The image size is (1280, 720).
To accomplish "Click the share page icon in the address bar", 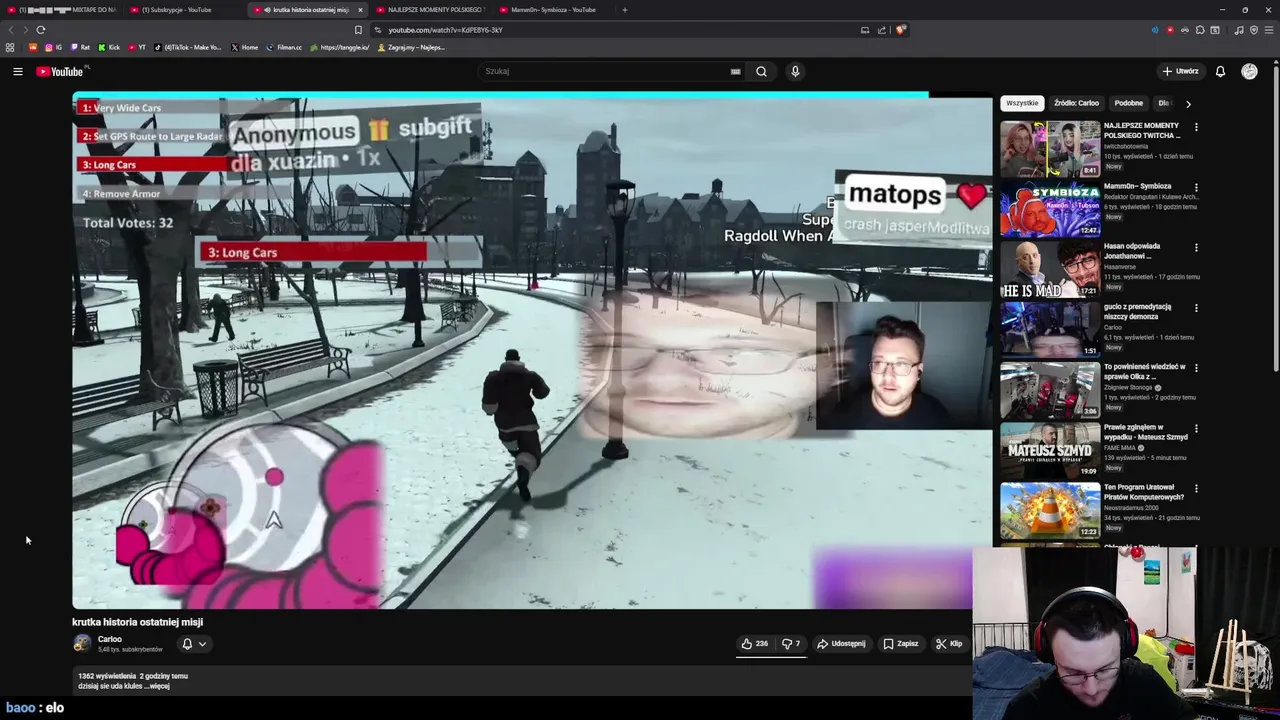I will (882, 30).
